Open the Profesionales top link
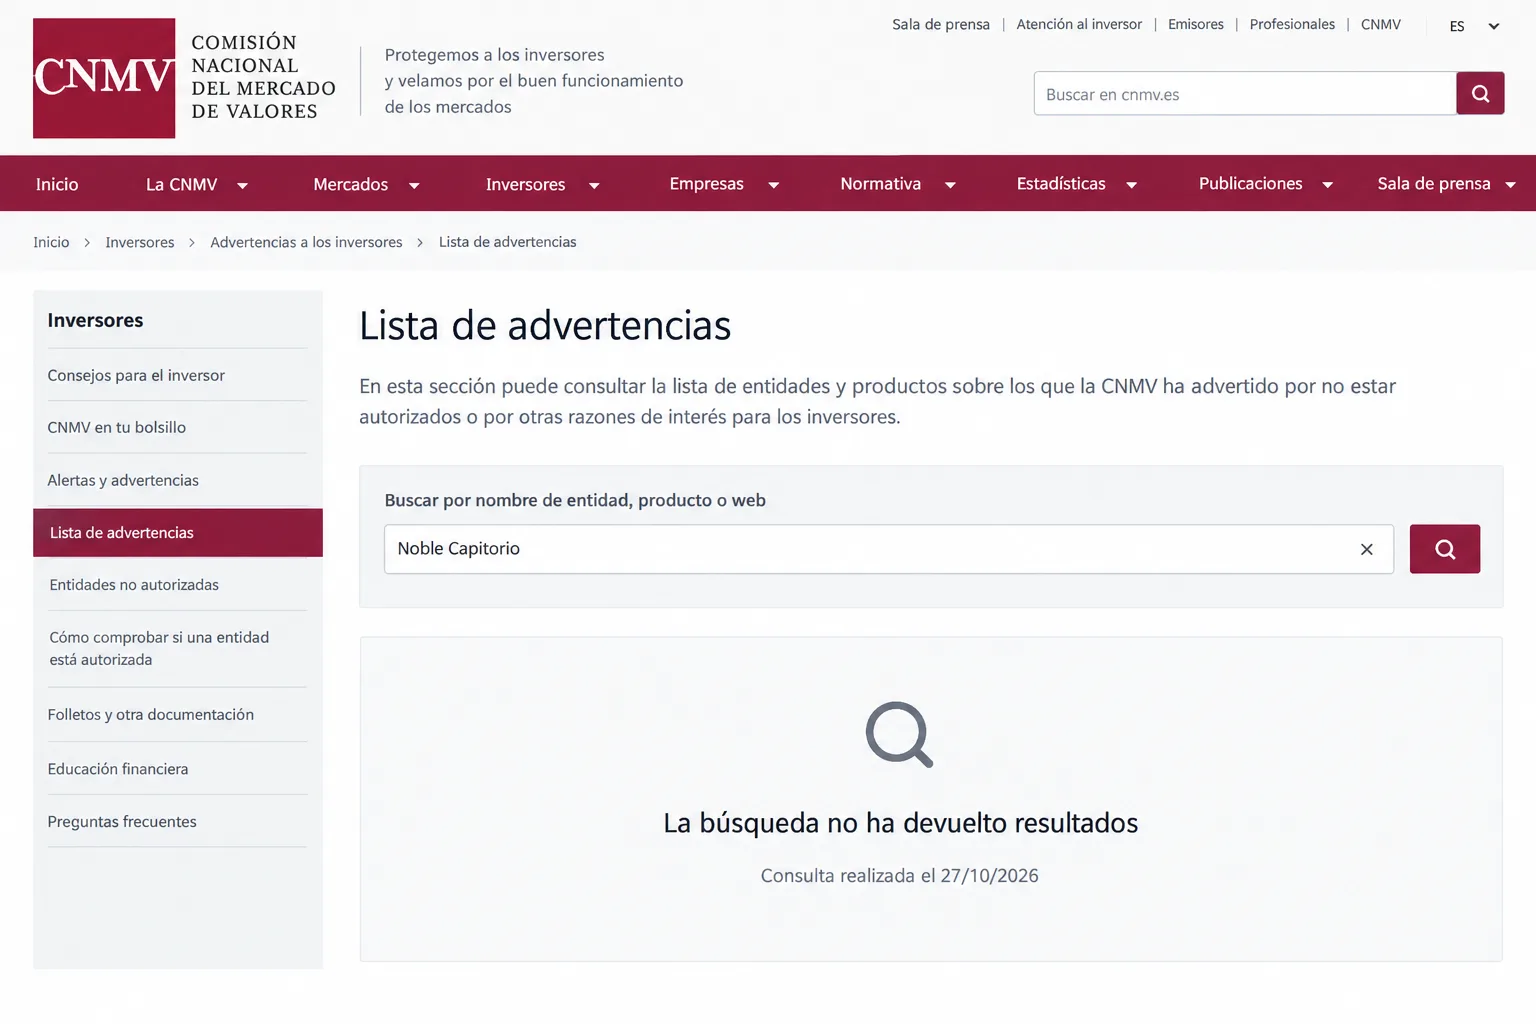This screenshot has width=1536, height=1024. (x=1292, y=25)
